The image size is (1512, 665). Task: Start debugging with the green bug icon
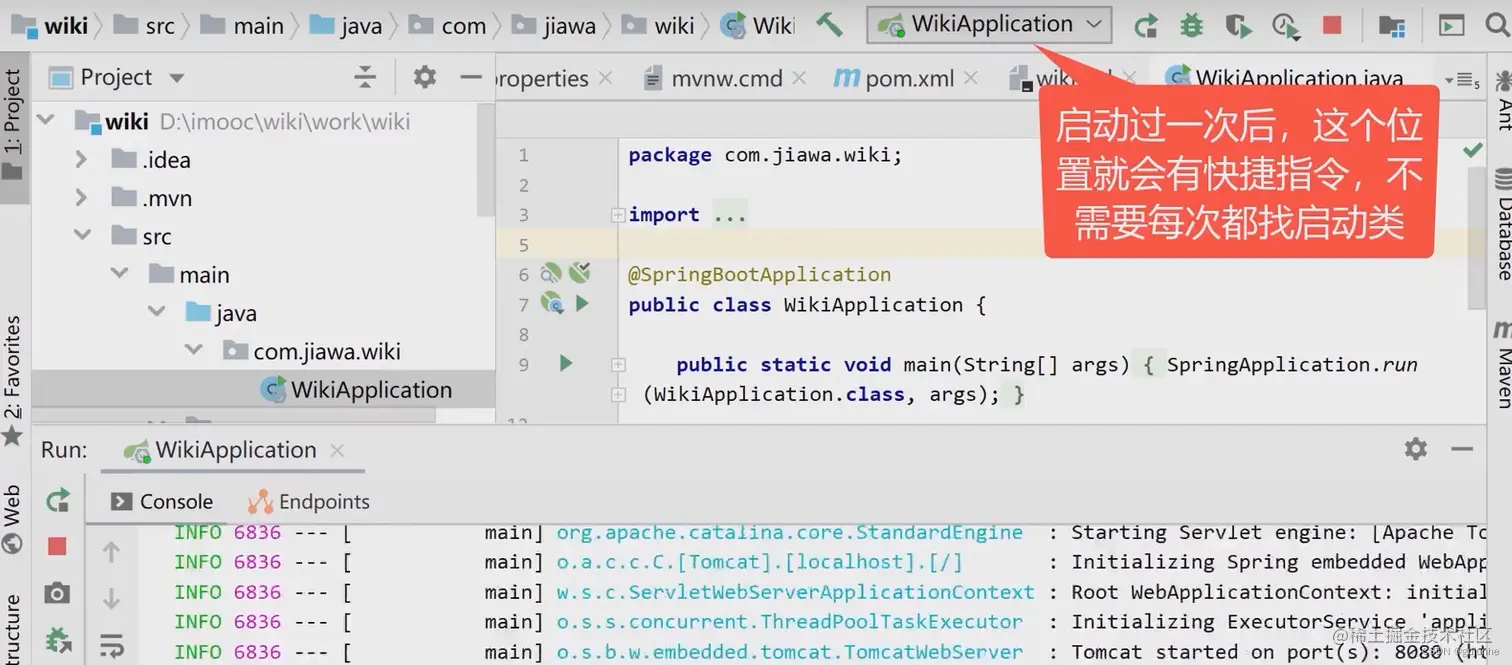click(x=1191, y=26)
